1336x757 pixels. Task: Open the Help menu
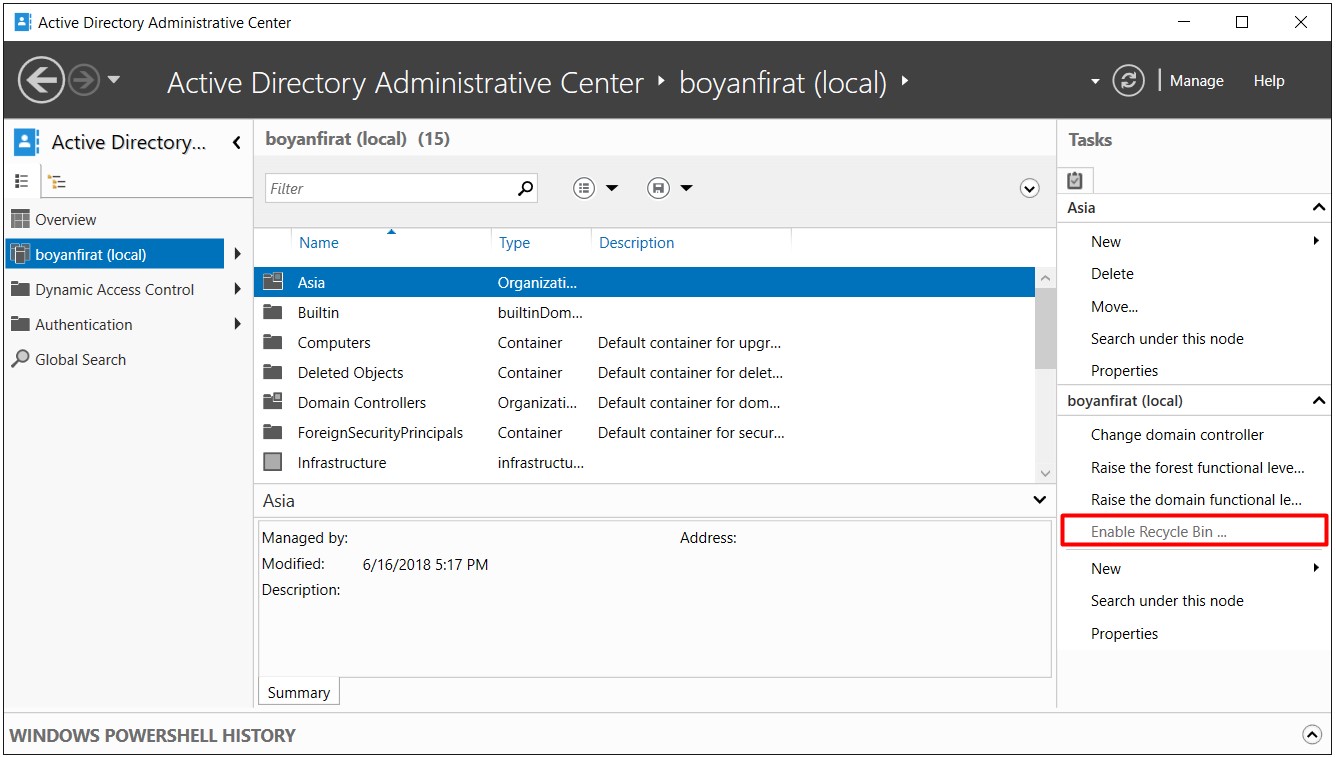1268,81
